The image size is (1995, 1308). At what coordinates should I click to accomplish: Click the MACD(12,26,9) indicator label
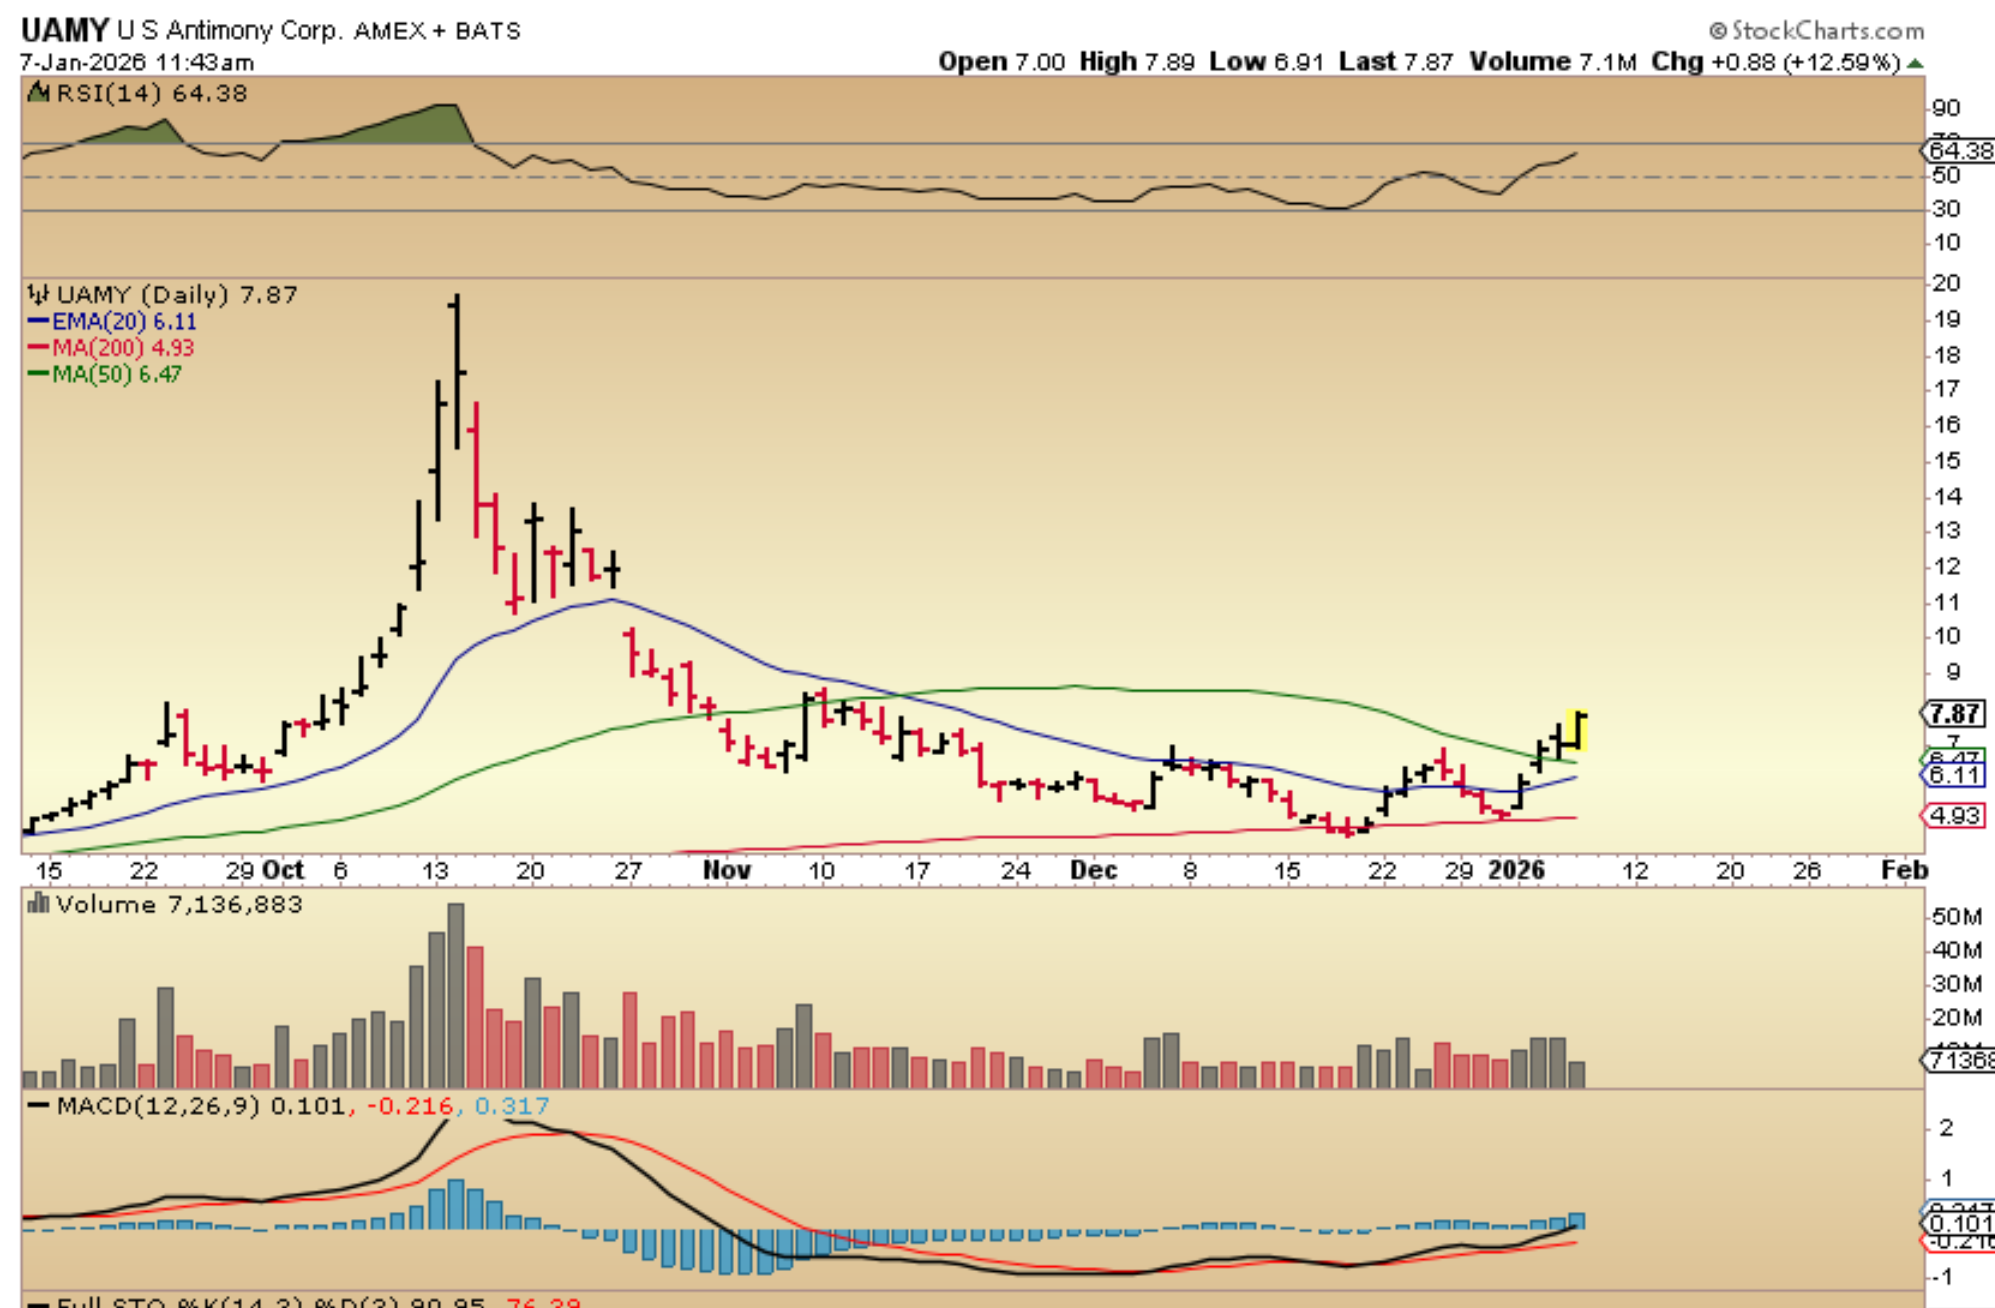(158, 1106)
